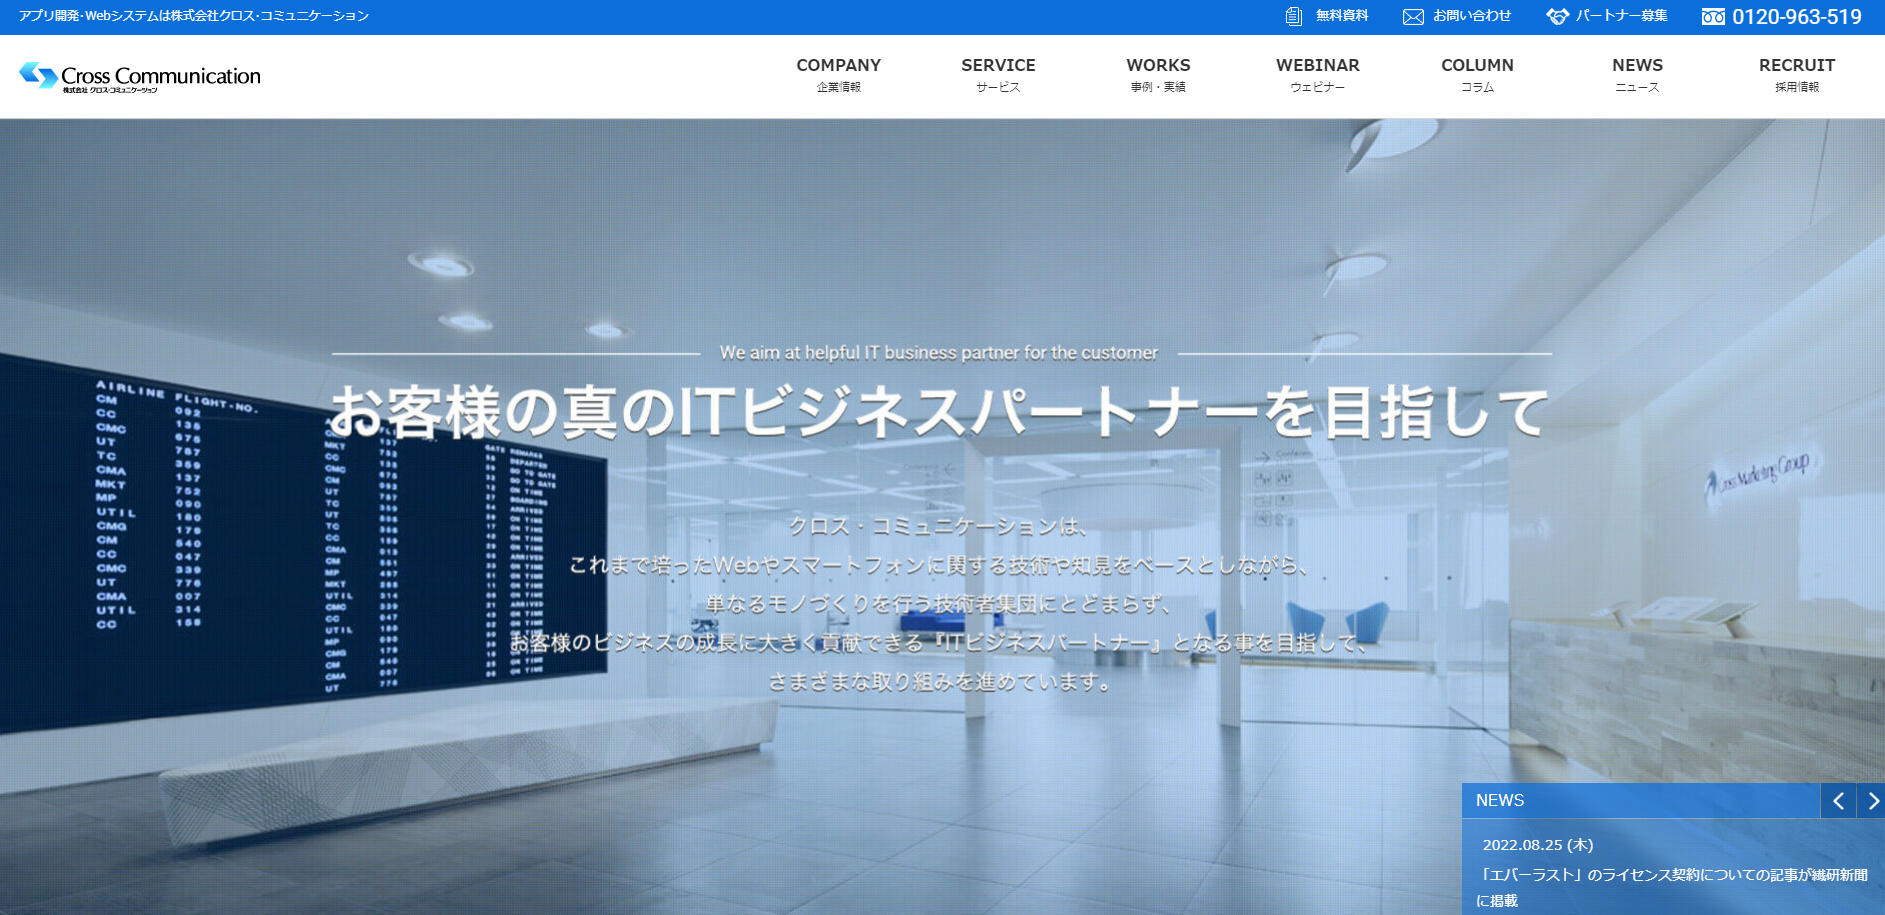Show previous news item with left arrow
Image resolution: width=1885 pixels, height=915 pixels.
click(1838, 801)
